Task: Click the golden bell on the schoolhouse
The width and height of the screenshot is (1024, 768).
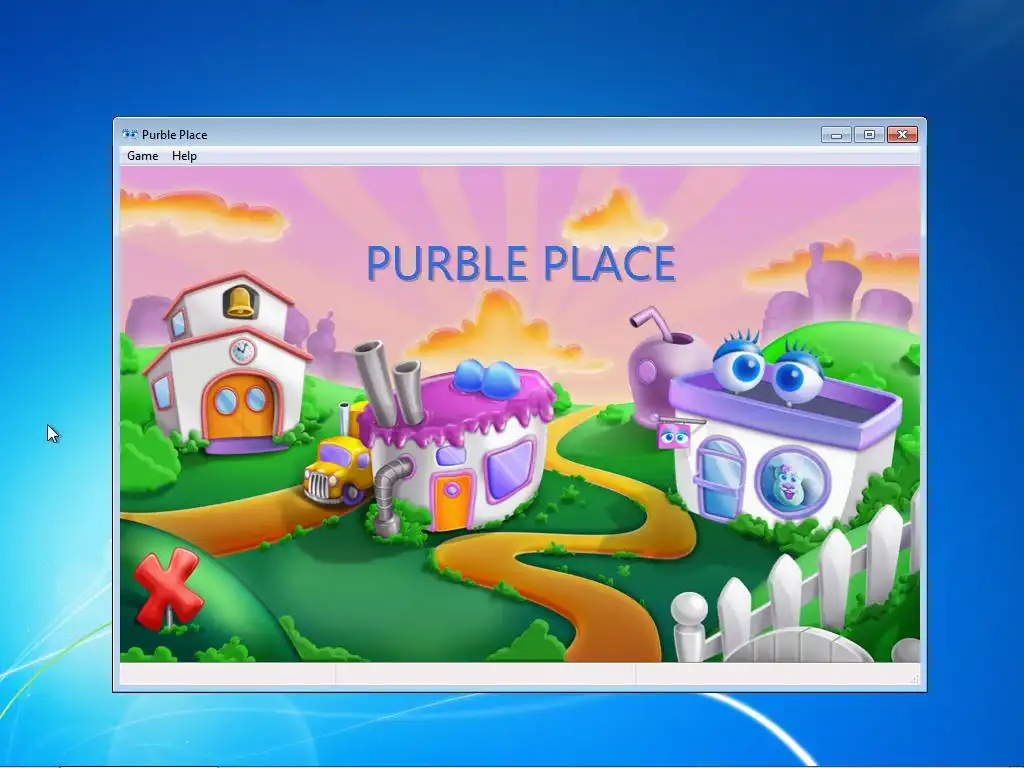Action: click(240, 302)
